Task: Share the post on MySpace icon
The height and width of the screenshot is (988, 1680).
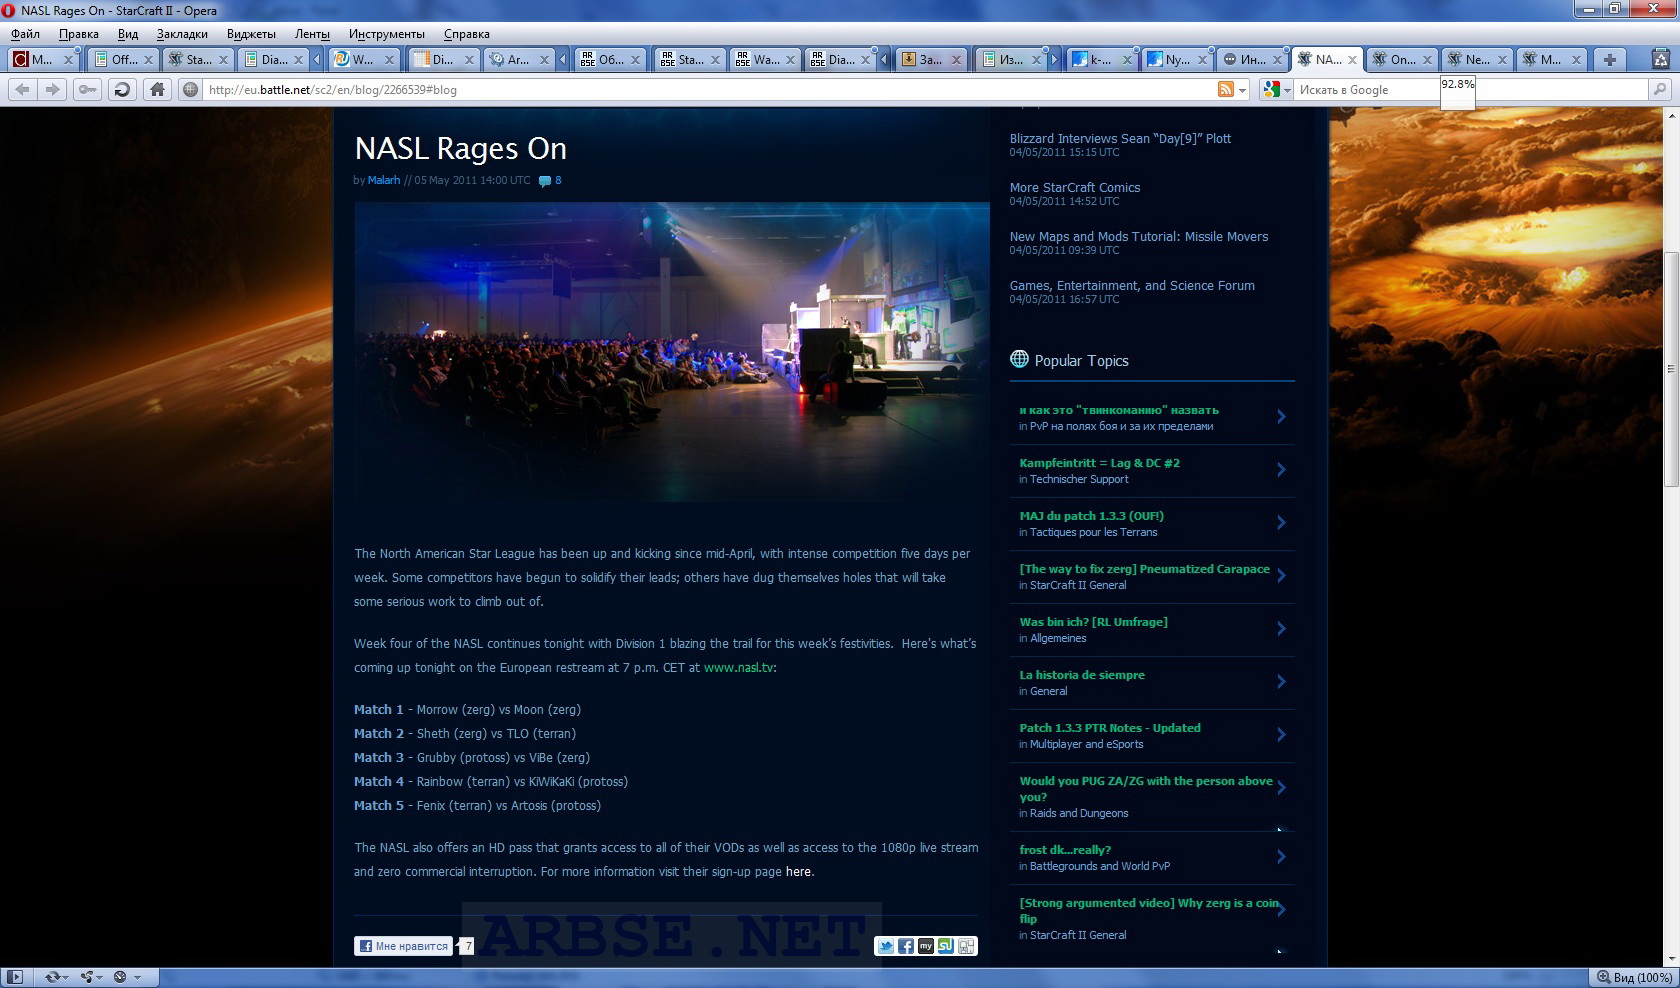Action: 925,946
